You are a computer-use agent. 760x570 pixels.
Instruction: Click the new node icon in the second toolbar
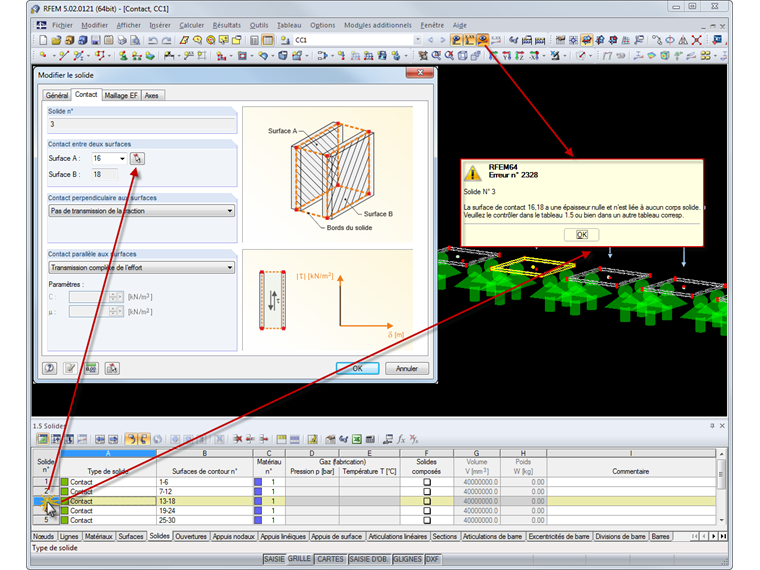43,56
